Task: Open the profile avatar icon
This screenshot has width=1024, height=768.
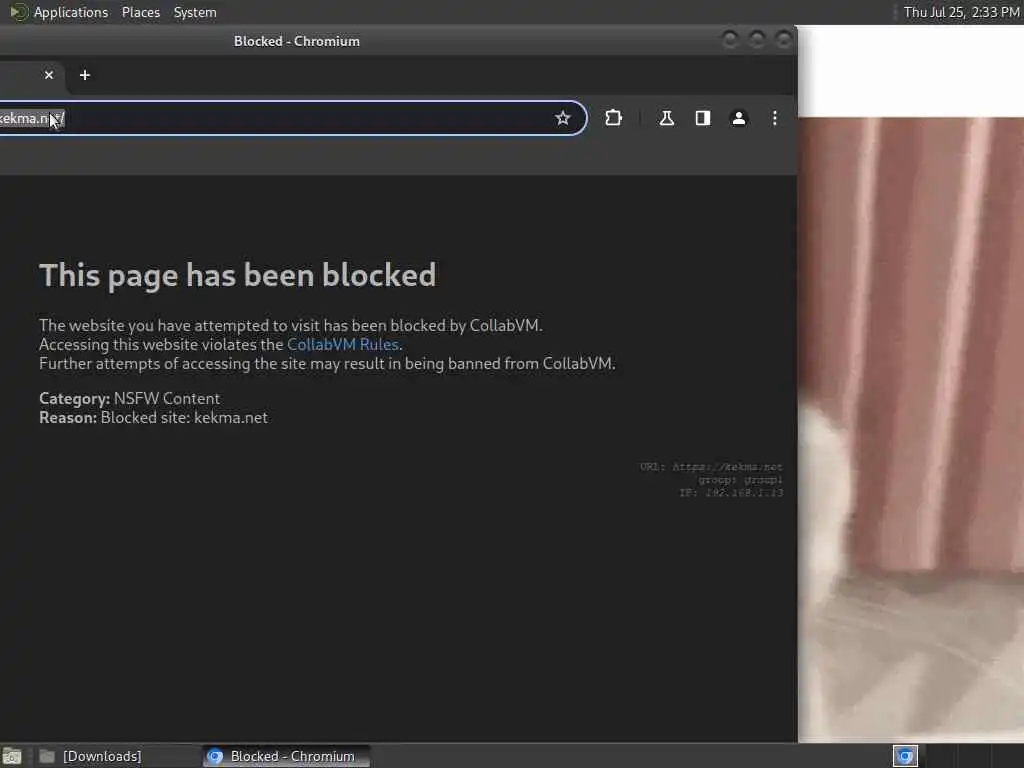Action: [739, 118]
